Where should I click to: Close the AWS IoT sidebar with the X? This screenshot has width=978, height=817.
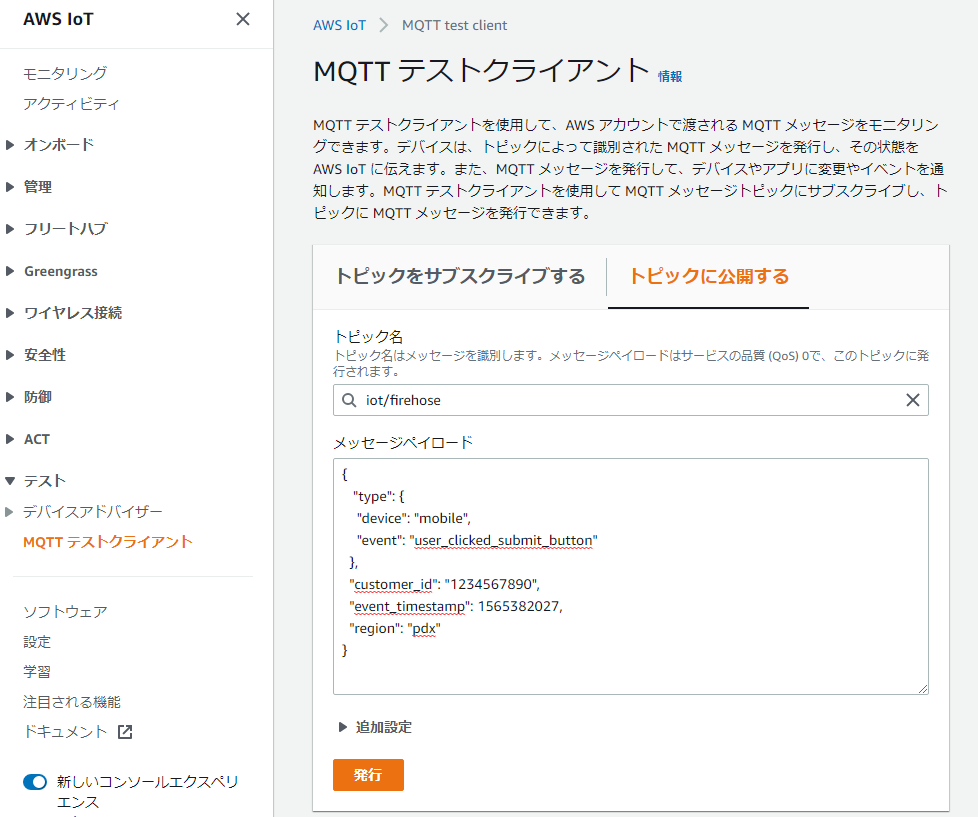pos(243,19)
